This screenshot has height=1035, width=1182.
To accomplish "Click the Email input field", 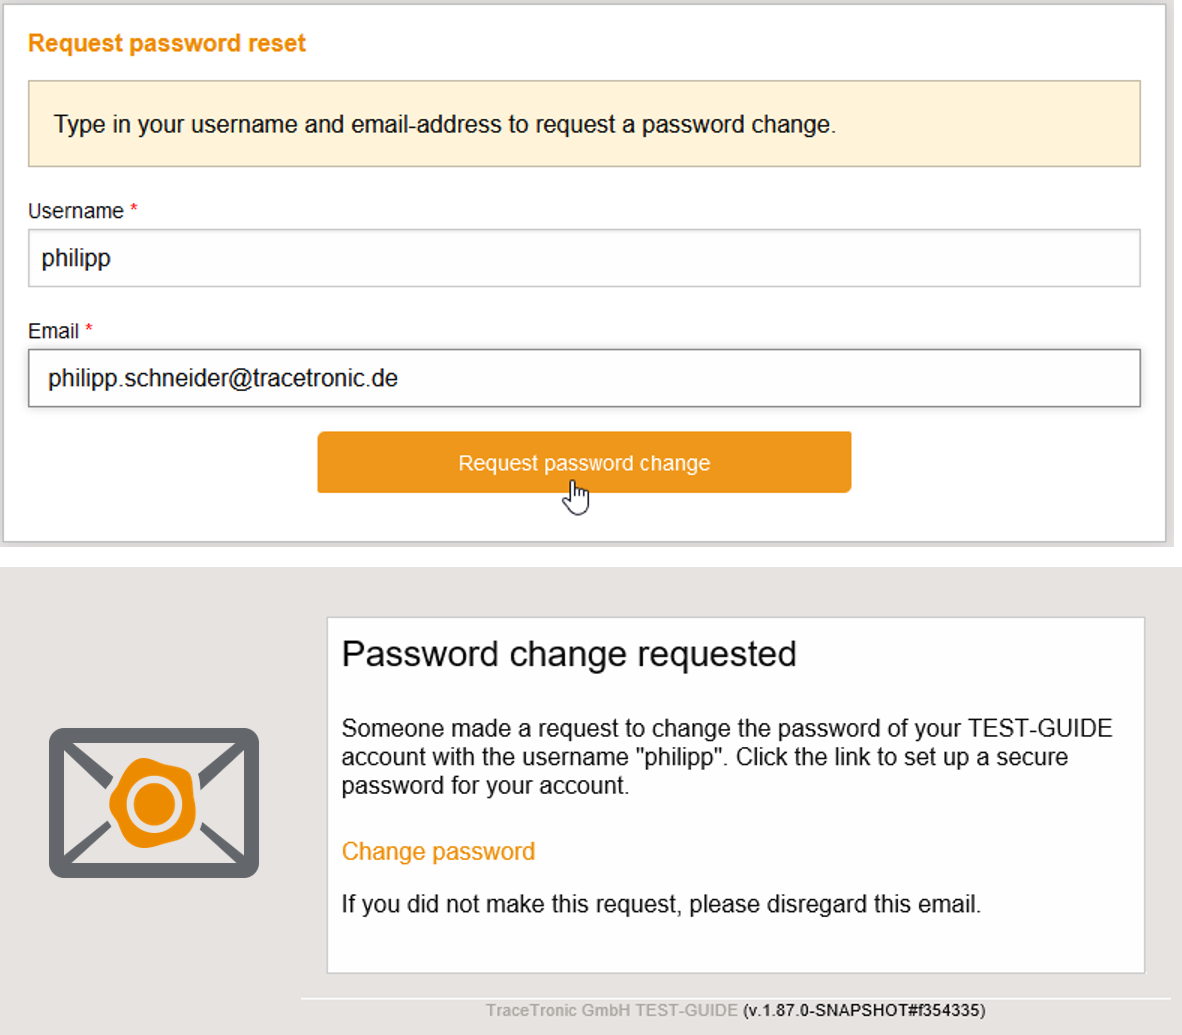I will (x=584, y=378).
